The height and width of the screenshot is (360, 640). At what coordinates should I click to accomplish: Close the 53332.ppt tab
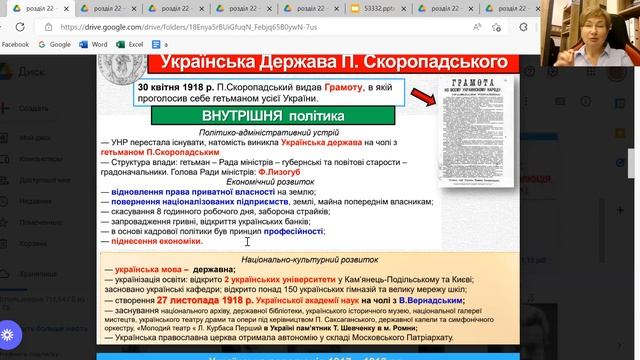coord(404,9)
